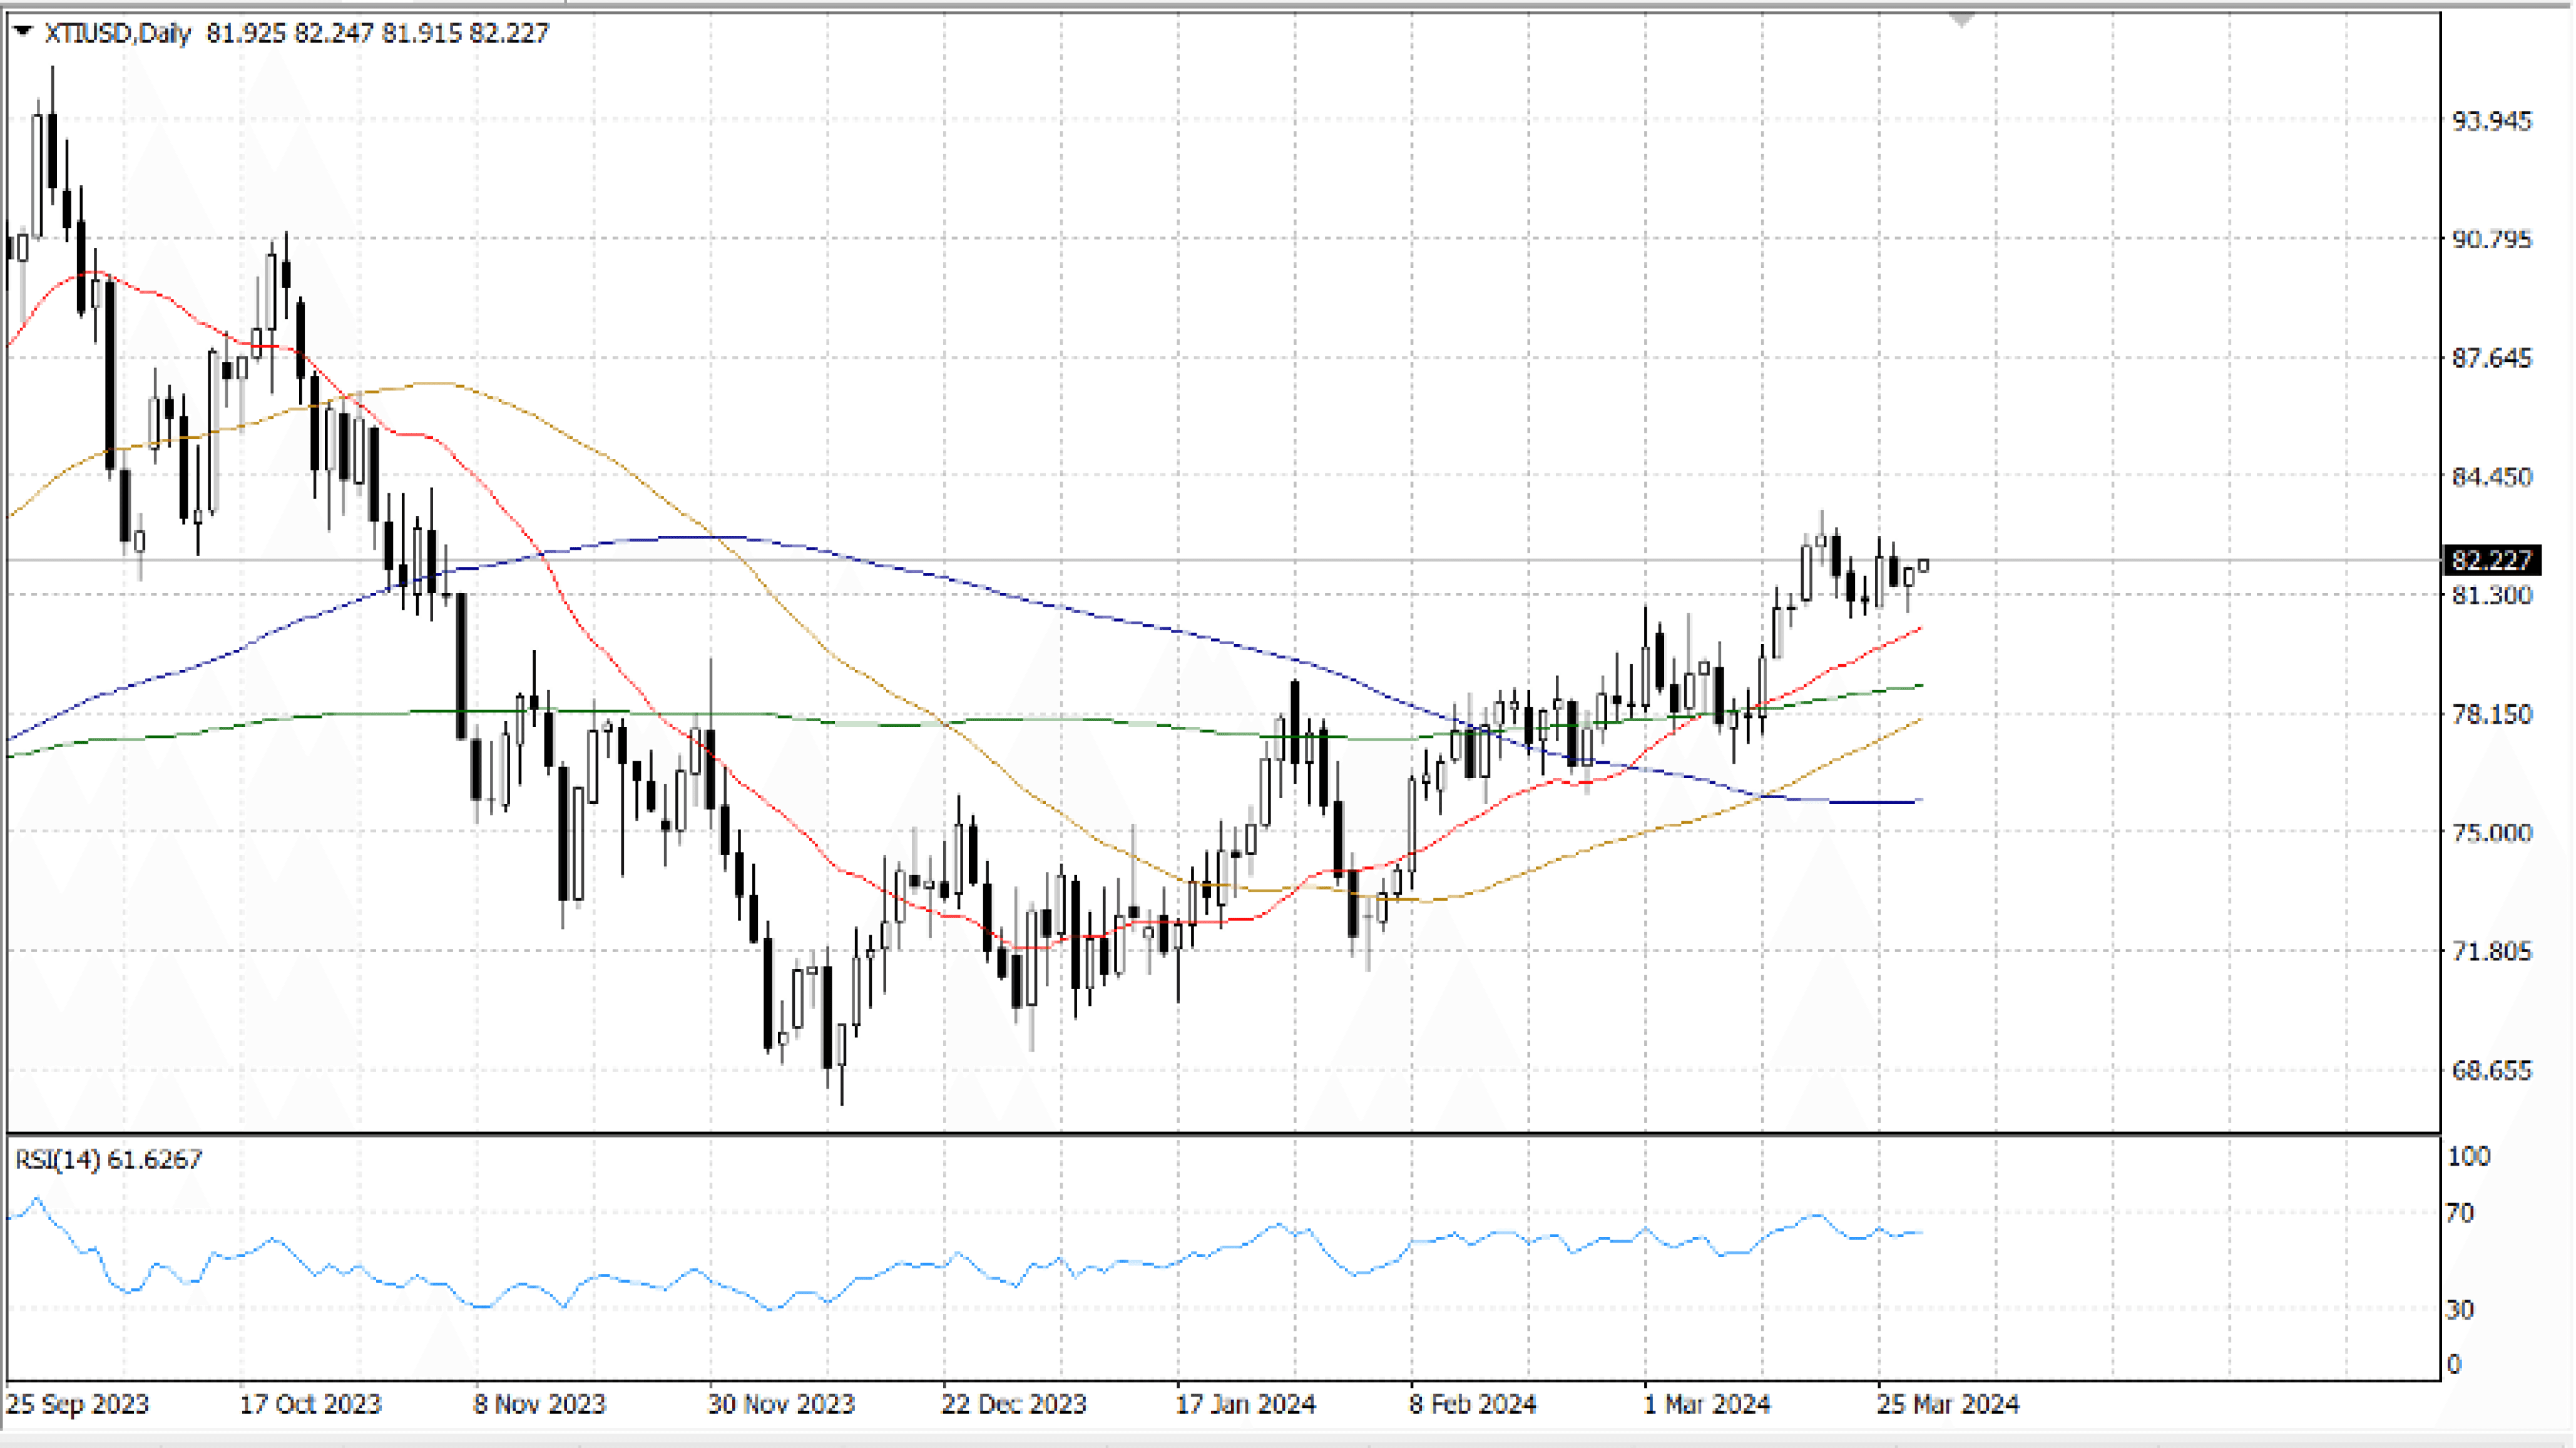
Task: Click the current price label 82.227
Action: coord(2491,560)
